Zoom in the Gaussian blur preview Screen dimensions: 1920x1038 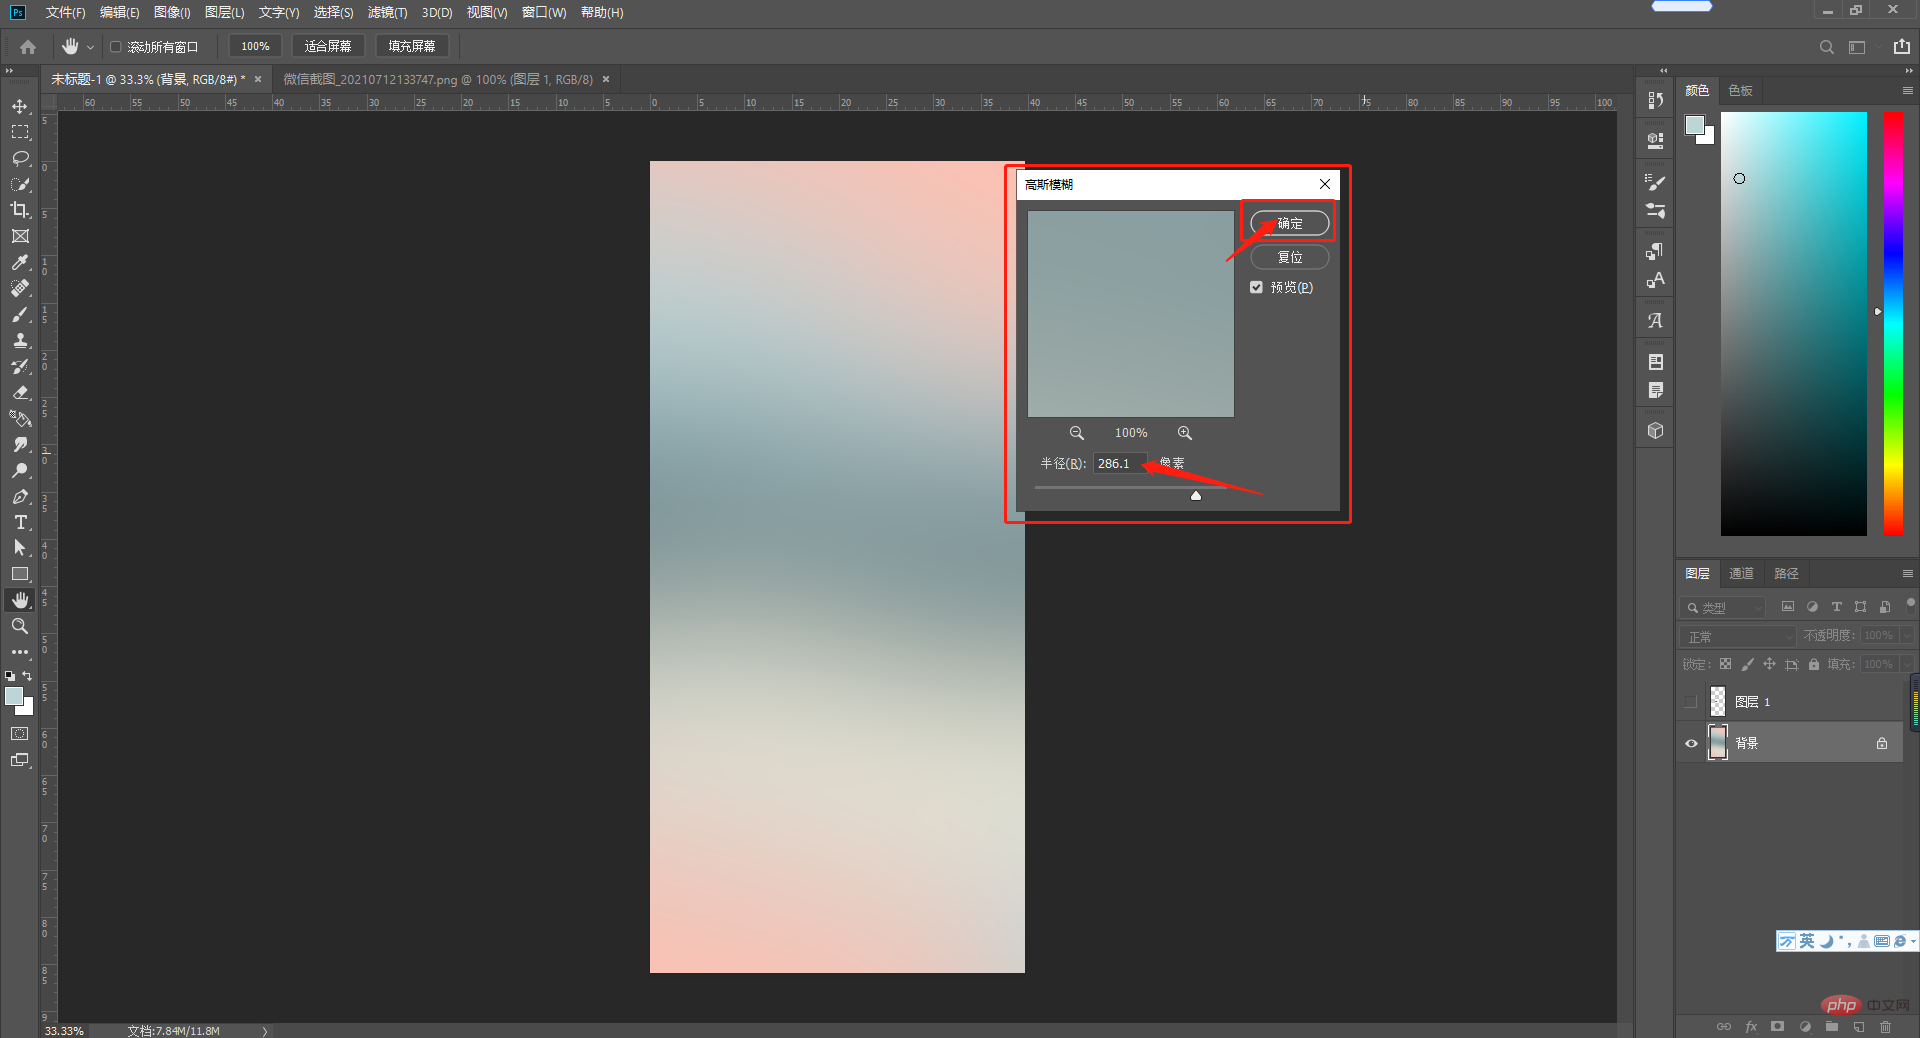click(x=1185, y=433)
